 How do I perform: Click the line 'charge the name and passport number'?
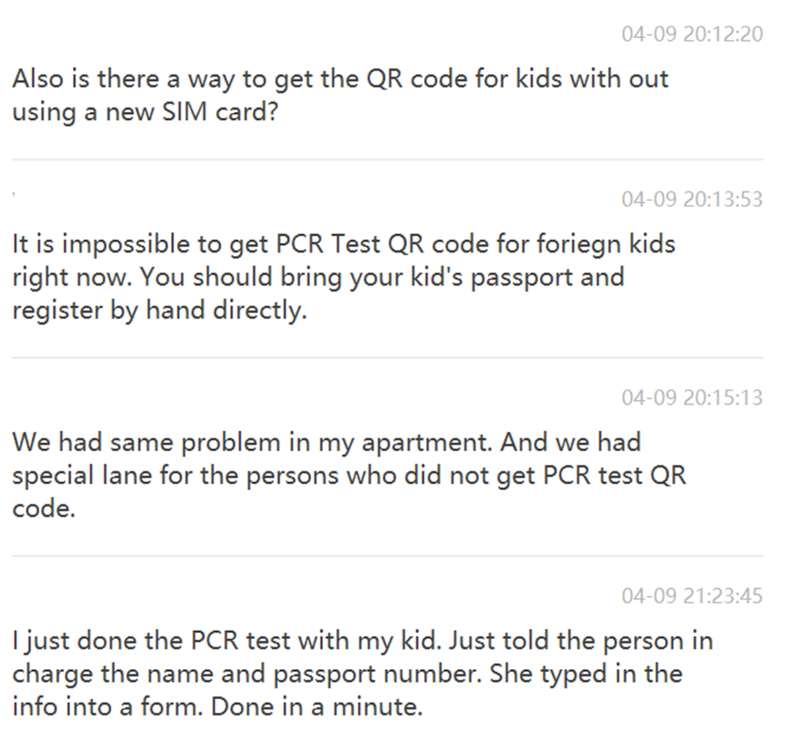[347, 674]
